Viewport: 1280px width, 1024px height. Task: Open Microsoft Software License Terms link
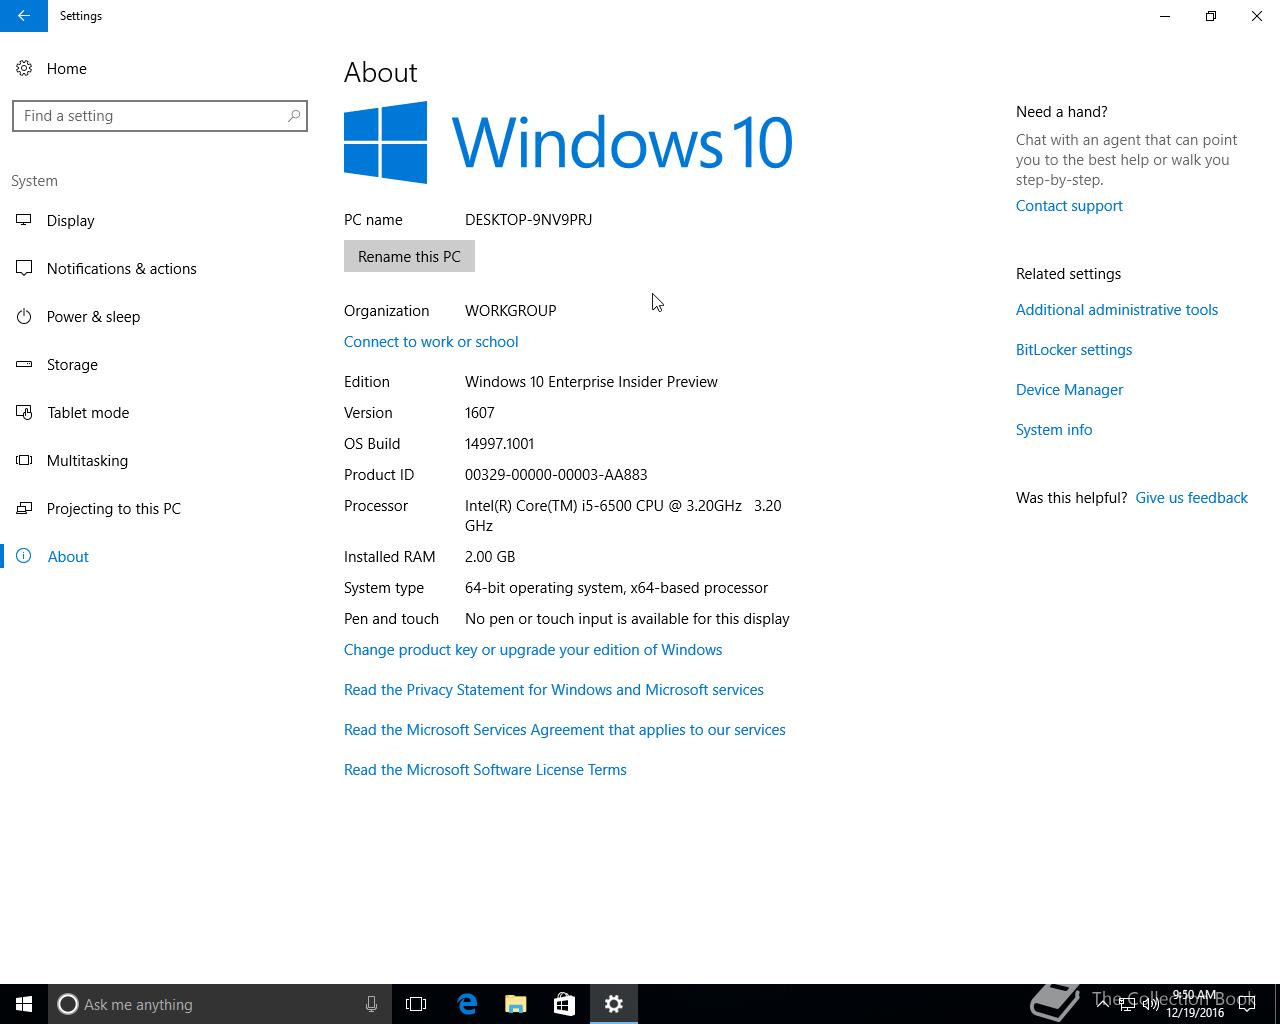(x=485, y=770)
